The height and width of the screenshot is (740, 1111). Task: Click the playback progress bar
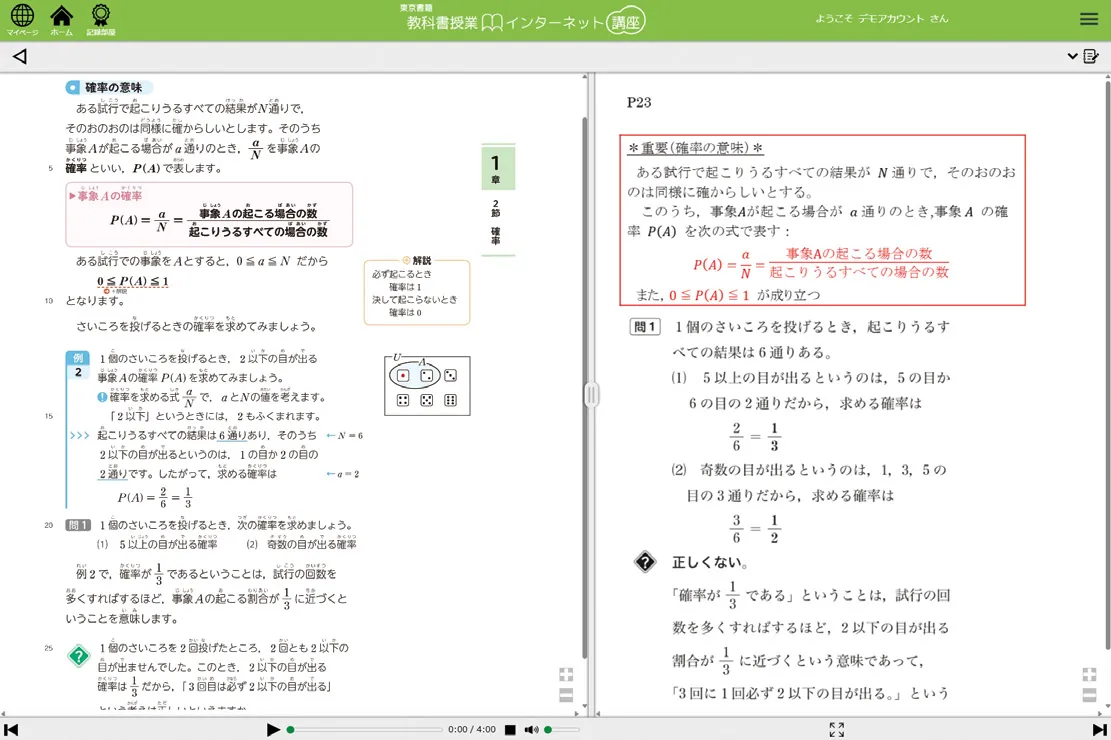(365, 729)
